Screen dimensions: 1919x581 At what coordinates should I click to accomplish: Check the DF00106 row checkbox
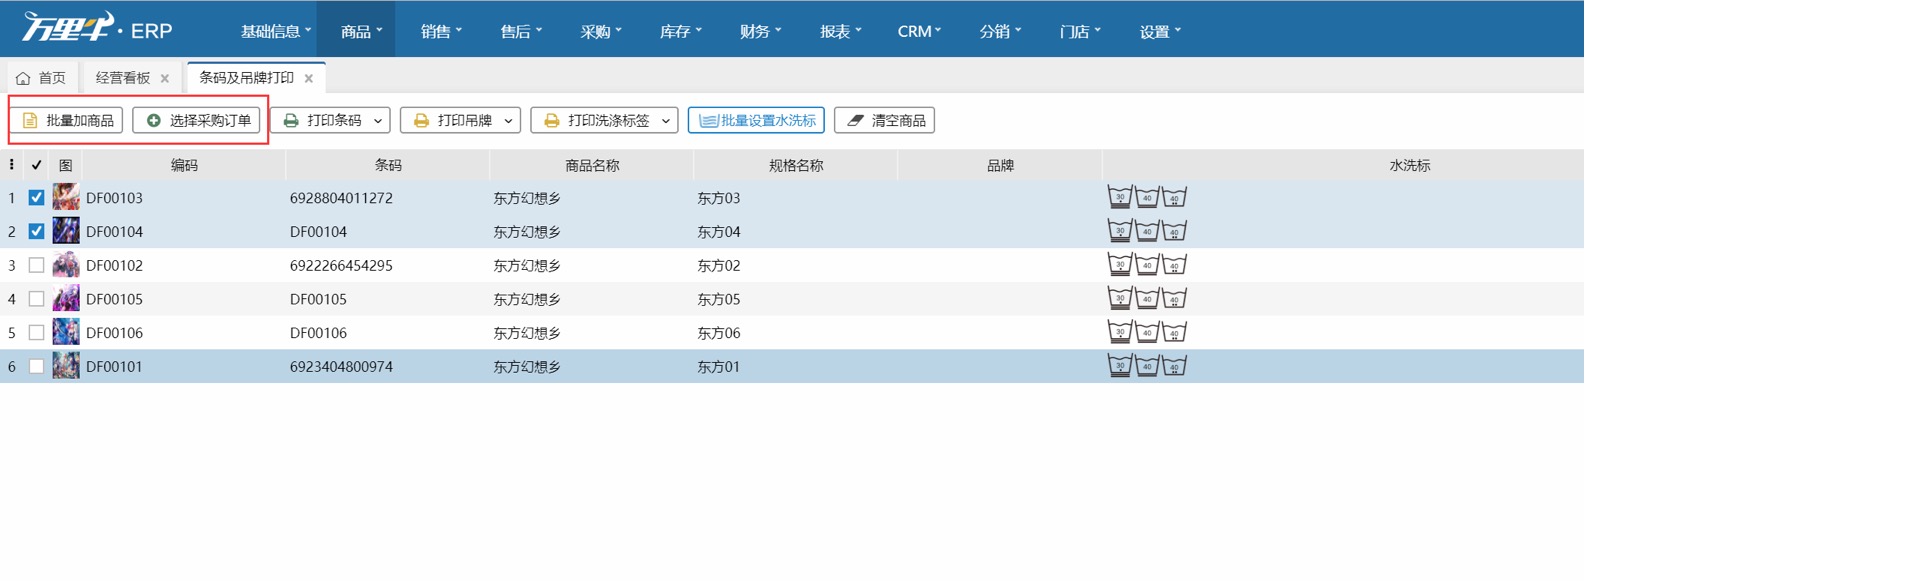(x=36, y=332)
